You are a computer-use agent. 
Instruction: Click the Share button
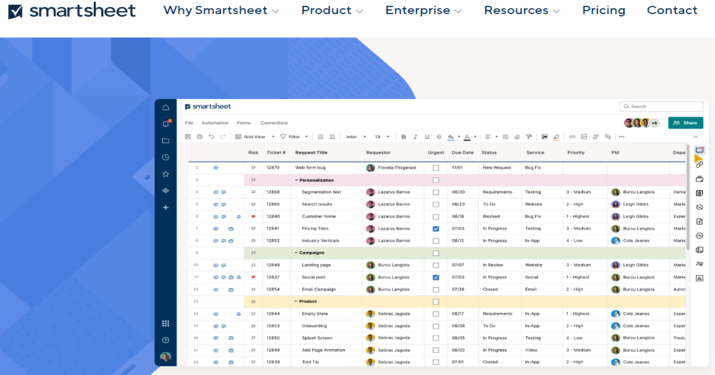click(x=685, y=123)
